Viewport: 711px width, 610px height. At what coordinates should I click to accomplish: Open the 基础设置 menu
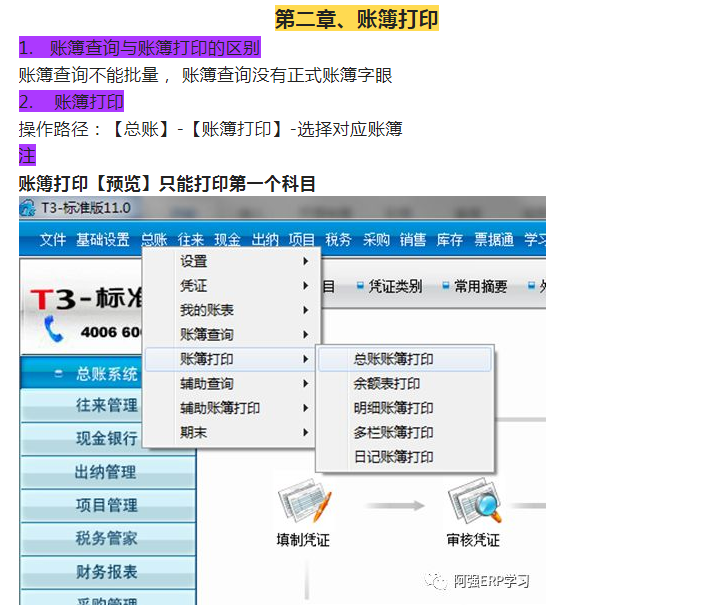pos(103,240)
